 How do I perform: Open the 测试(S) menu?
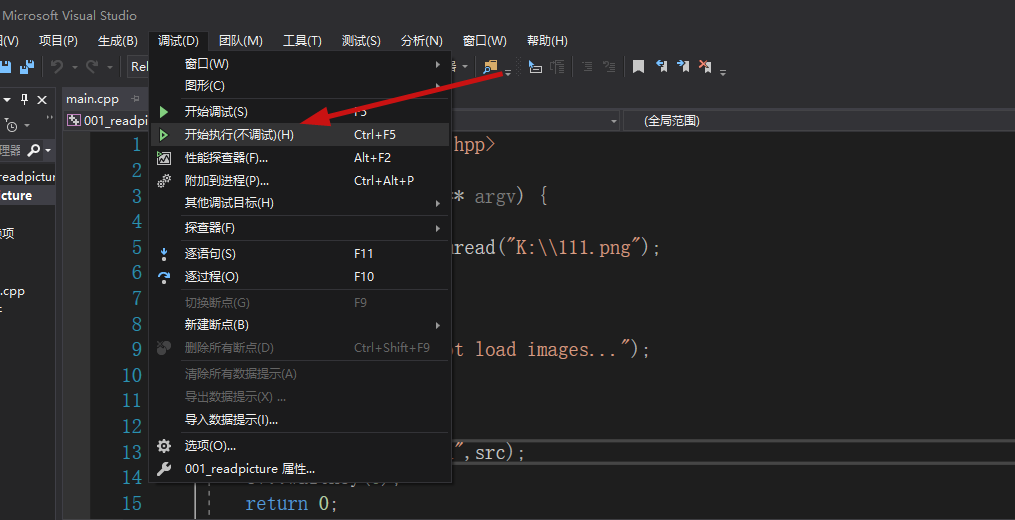click(361, 41)
